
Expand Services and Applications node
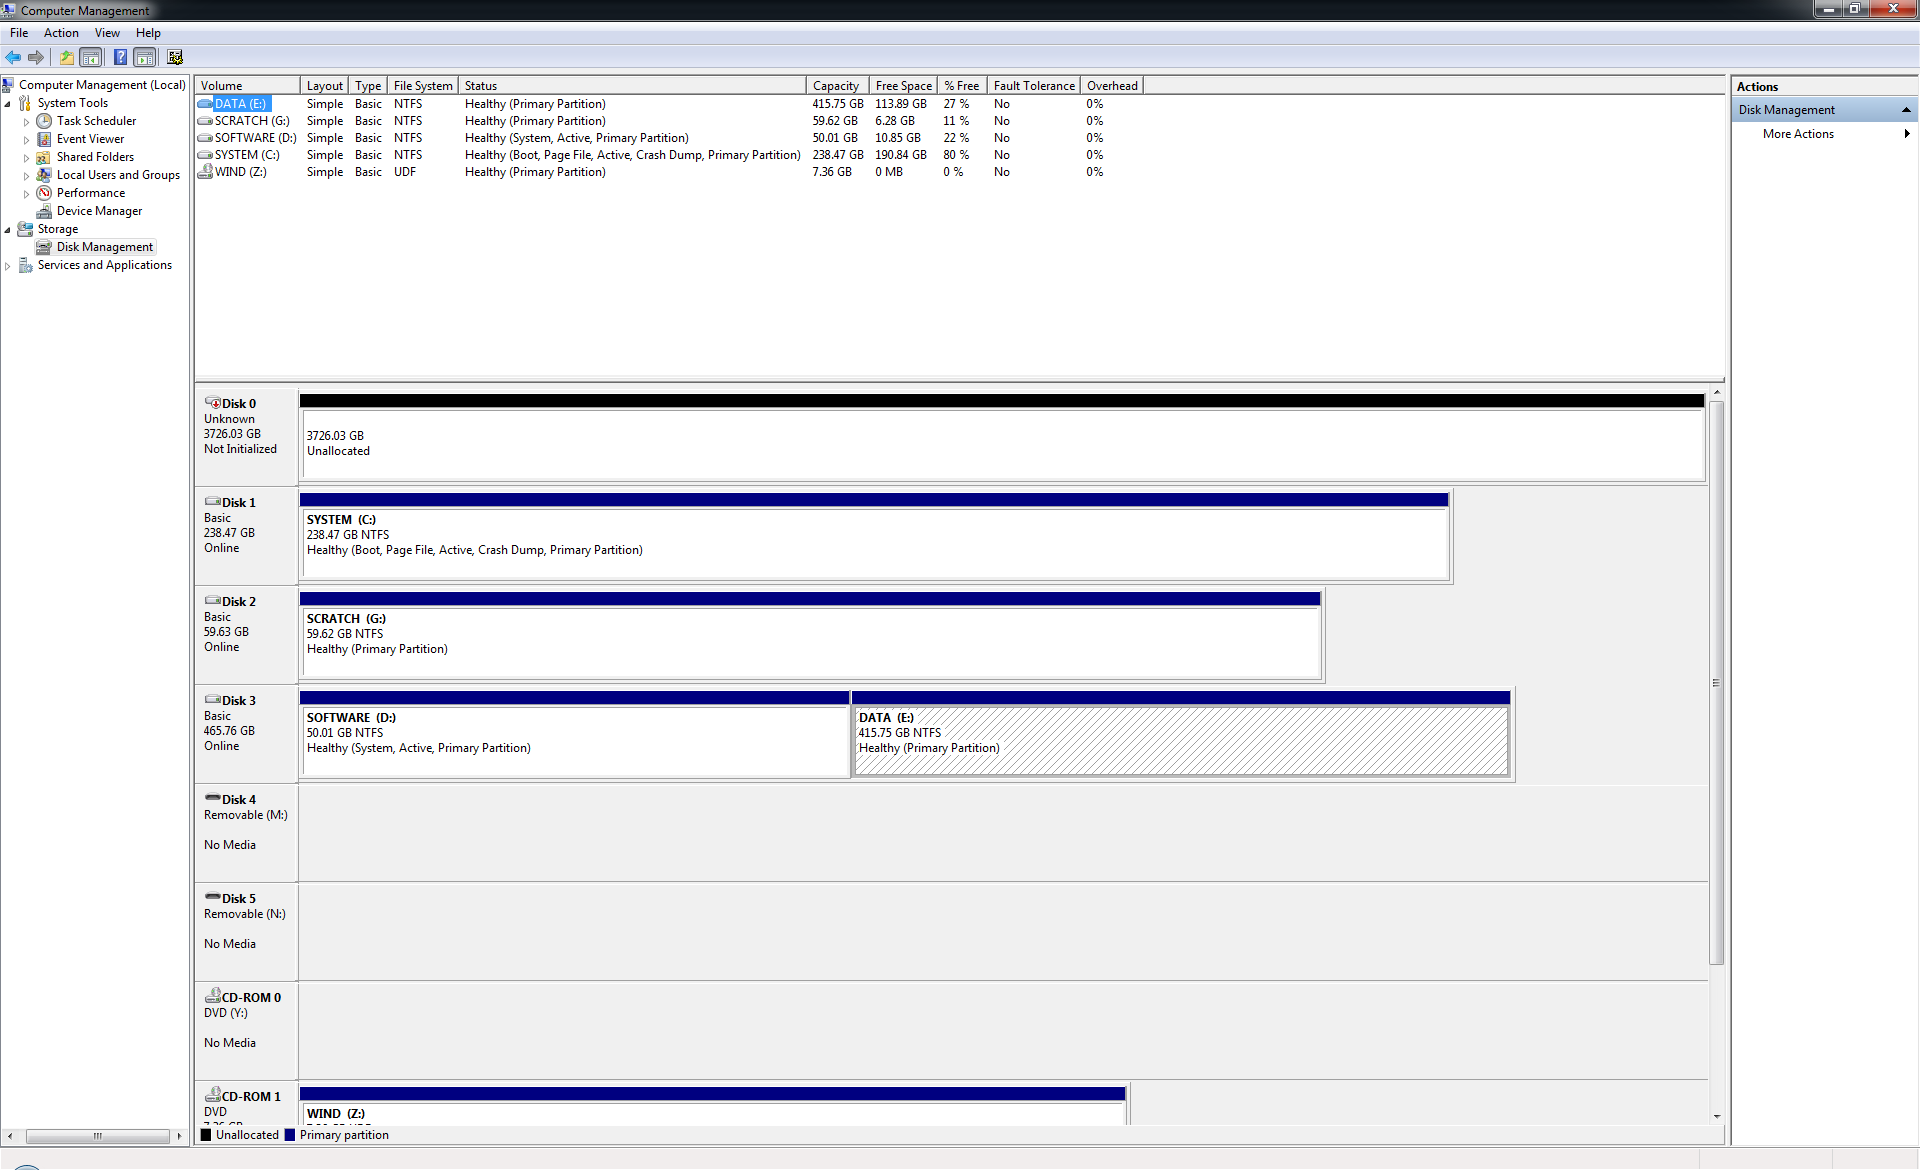(x=8, y=266)
